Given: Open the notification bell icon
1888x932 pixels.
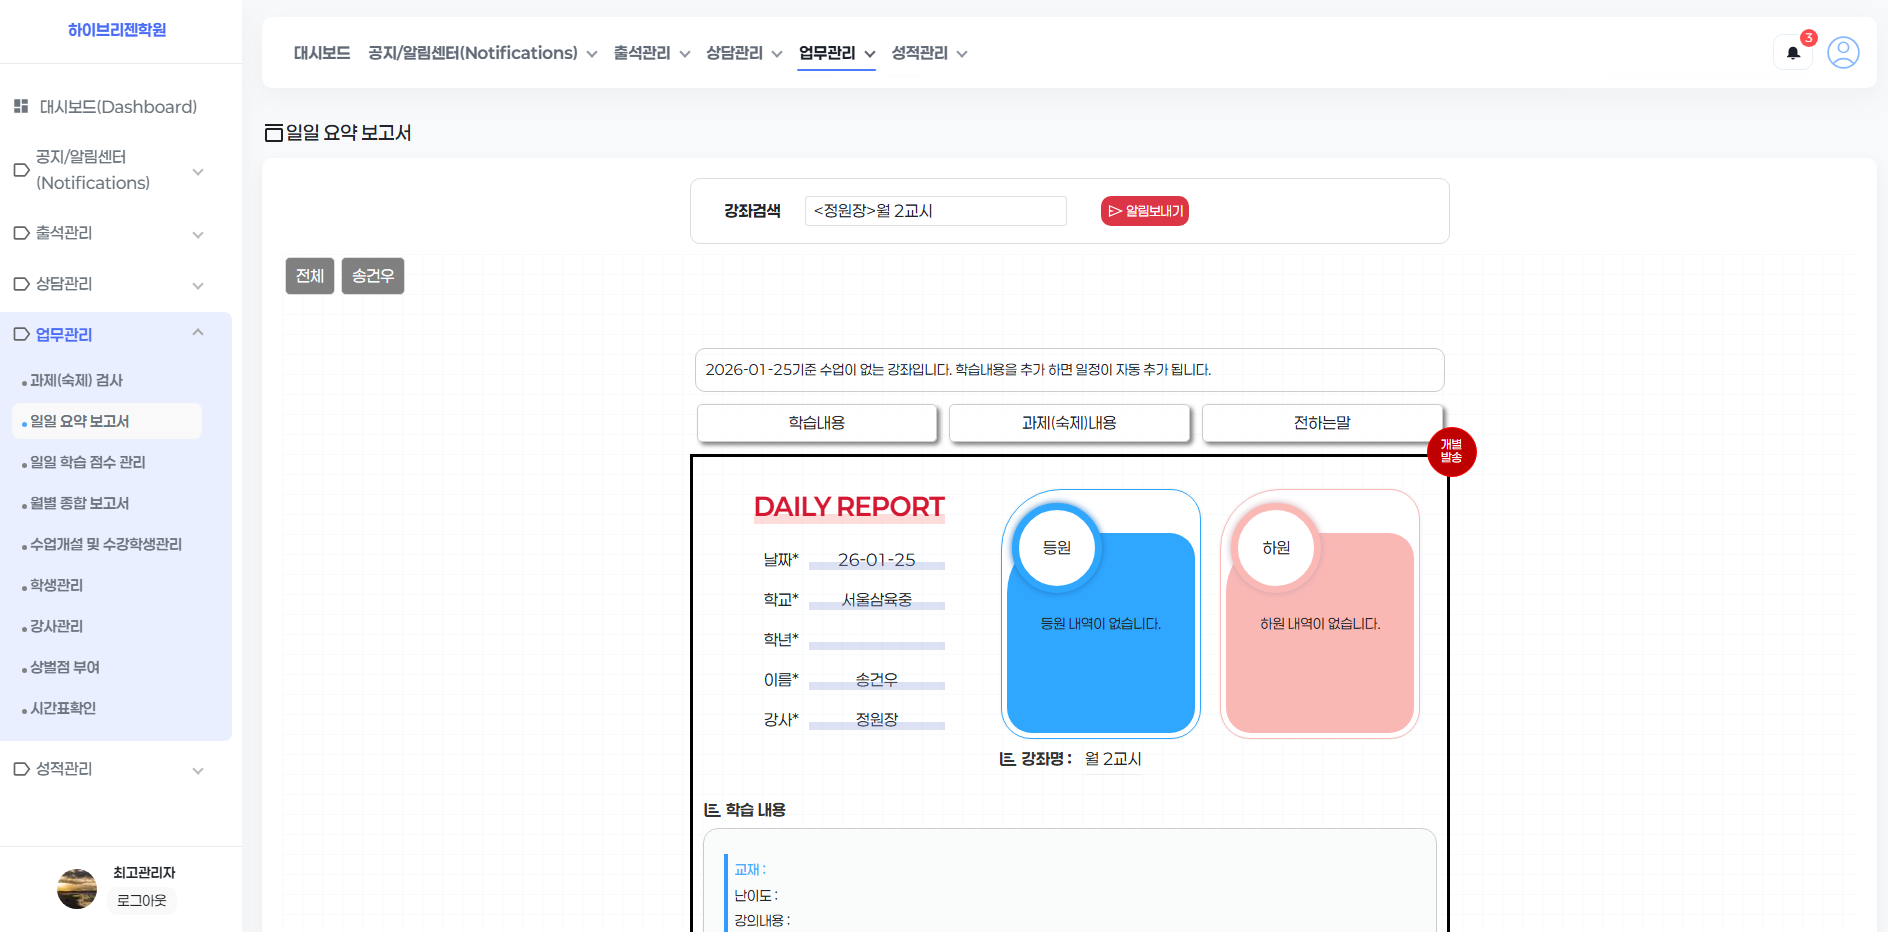Looking at the screenshot, I should point(1793,53).
